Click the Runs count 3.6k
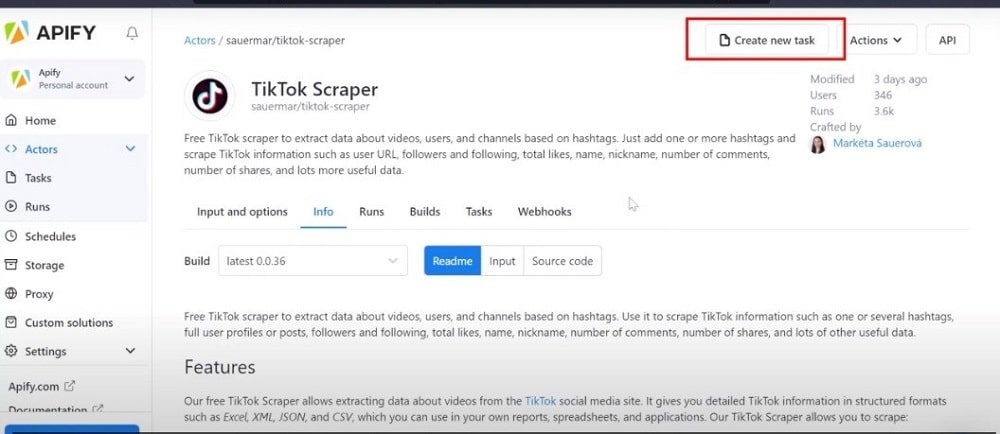Viewport: 1000px width, 434px height. (x=883, y=112)
